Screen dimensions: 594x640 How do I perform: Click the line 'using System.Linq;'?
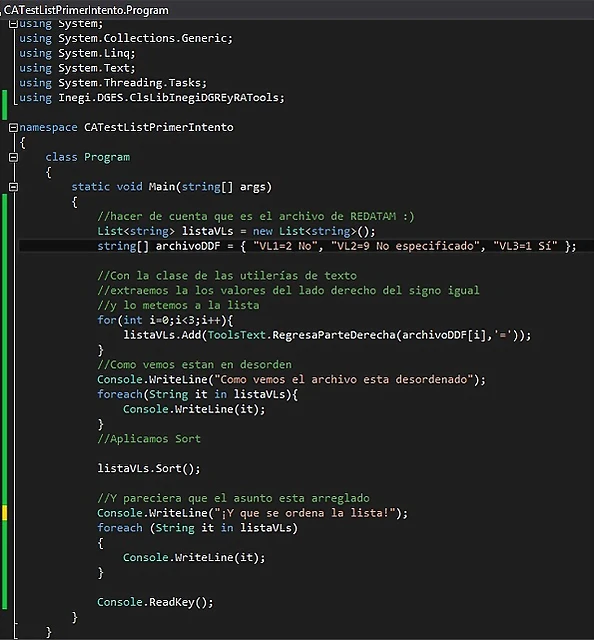pyautogui.click(x=77, y=53)
